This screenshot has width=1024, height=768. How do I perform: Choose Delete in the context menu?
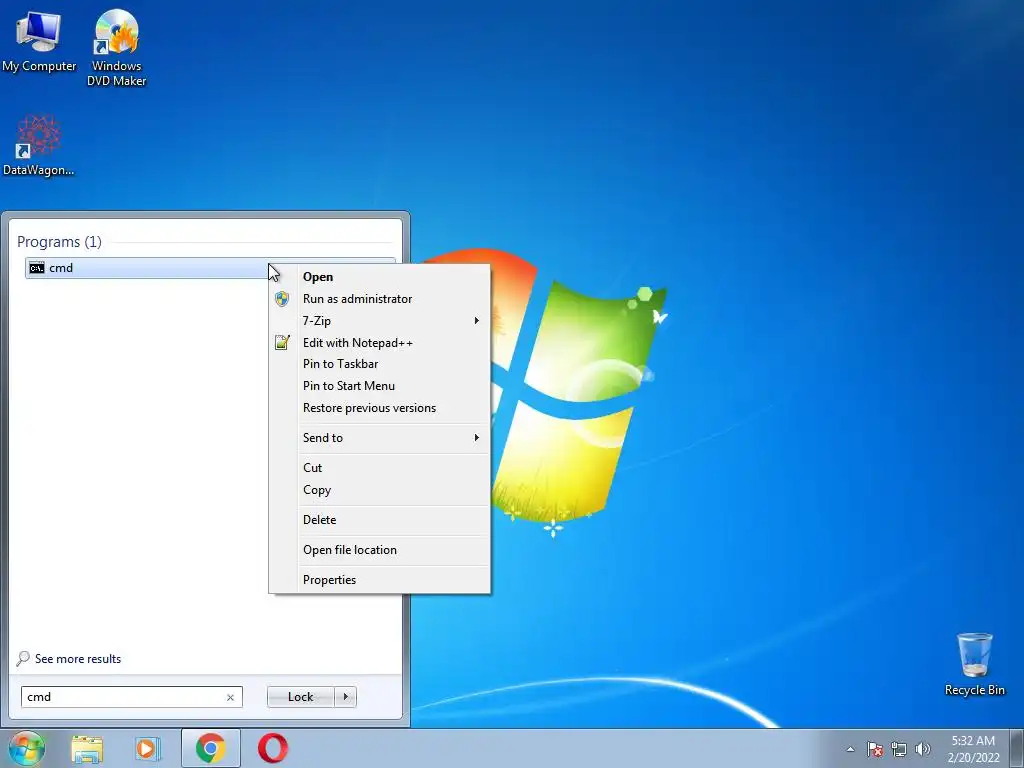point(379,520)
